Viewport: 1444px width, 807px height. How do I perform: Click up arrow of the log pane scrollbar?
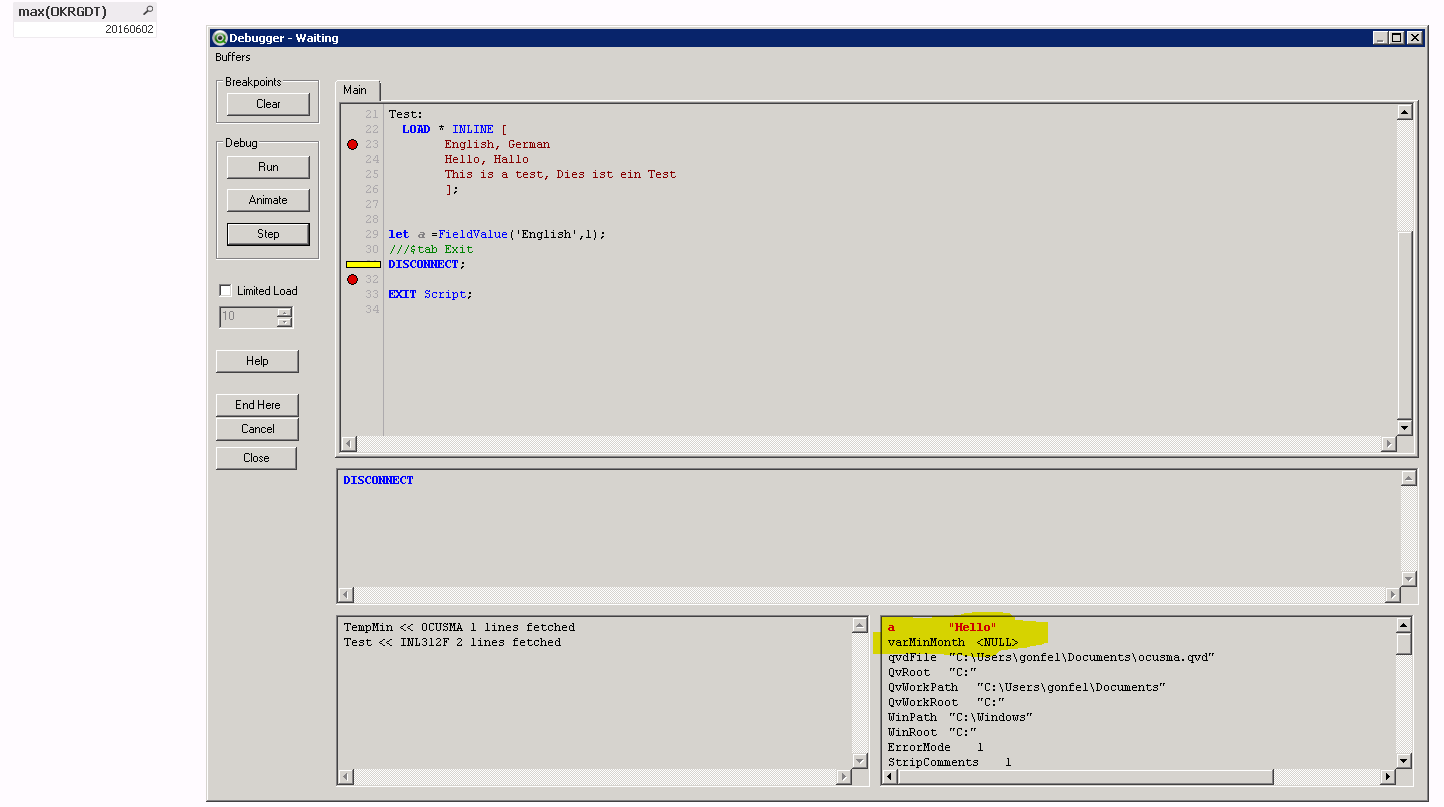(x=859, y=626)
